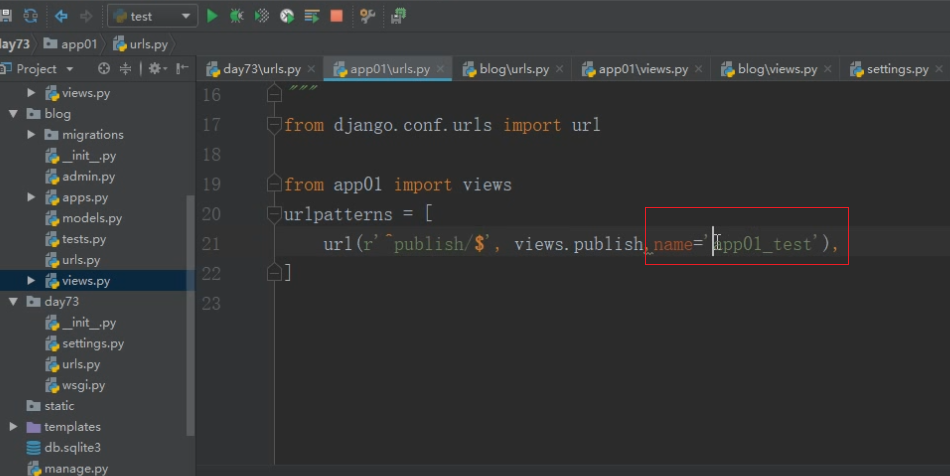Select settings.py in project tree
Image resolution: width=950 pixels, height=476 pixels.
click(x=85, y=343)
